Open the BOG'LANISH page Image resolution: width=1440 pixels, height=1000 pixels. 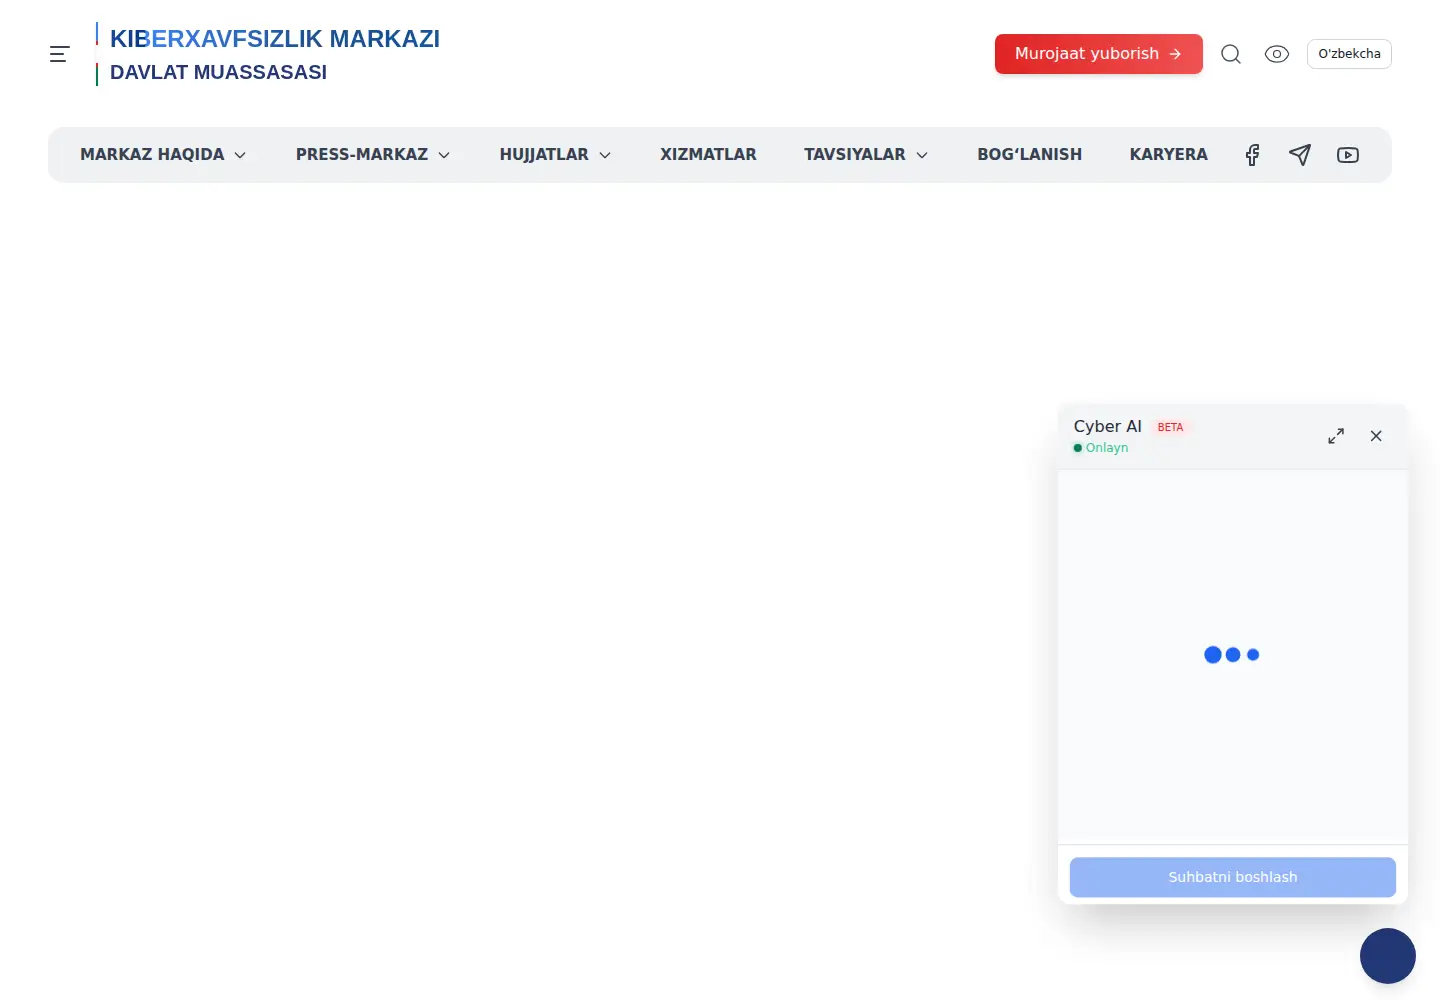click(x=1029, y=155)
